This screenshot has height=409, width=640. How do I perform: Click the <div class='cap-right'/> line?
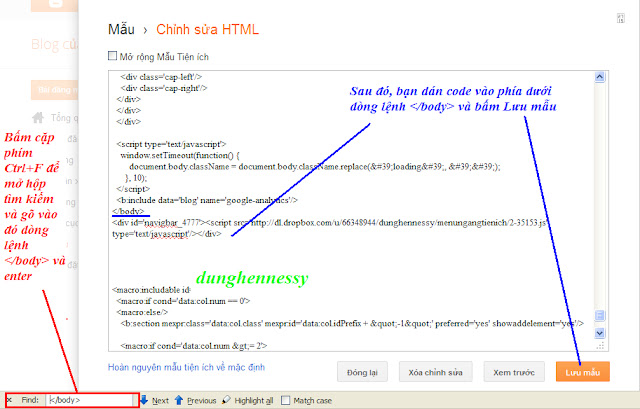(x=164, y=88)
